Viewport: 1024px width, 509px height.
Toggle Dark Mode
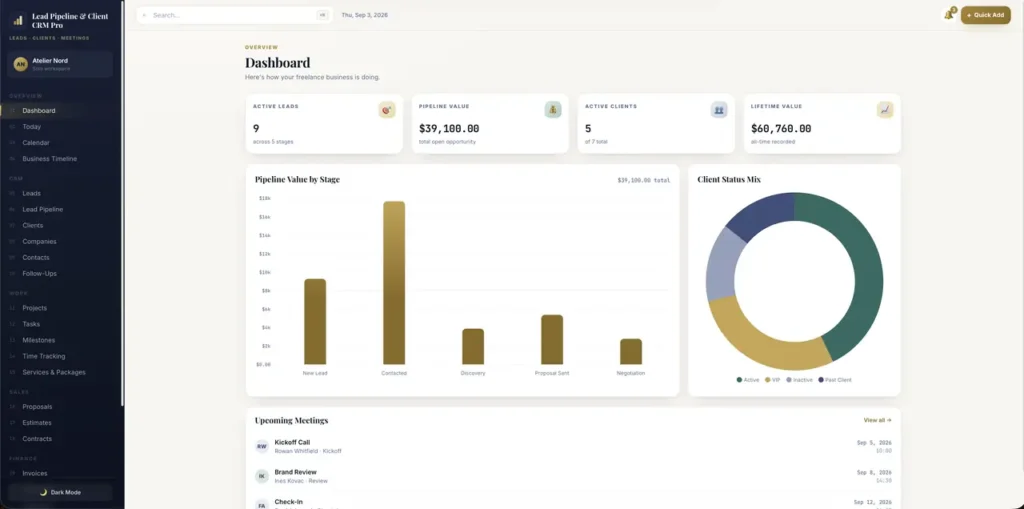[60, 492]
